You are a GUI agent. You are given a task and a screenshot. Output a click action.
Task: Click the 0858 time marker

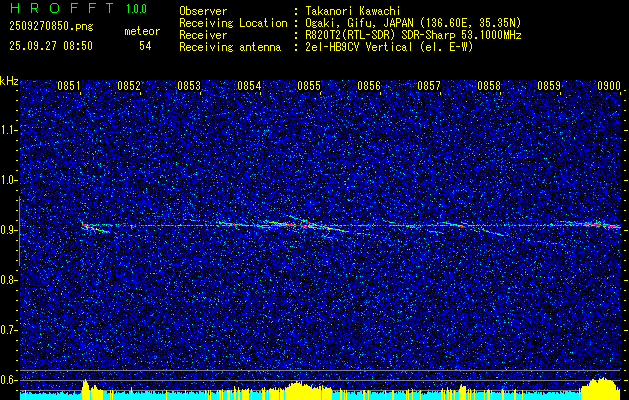(x=489, y=86)
